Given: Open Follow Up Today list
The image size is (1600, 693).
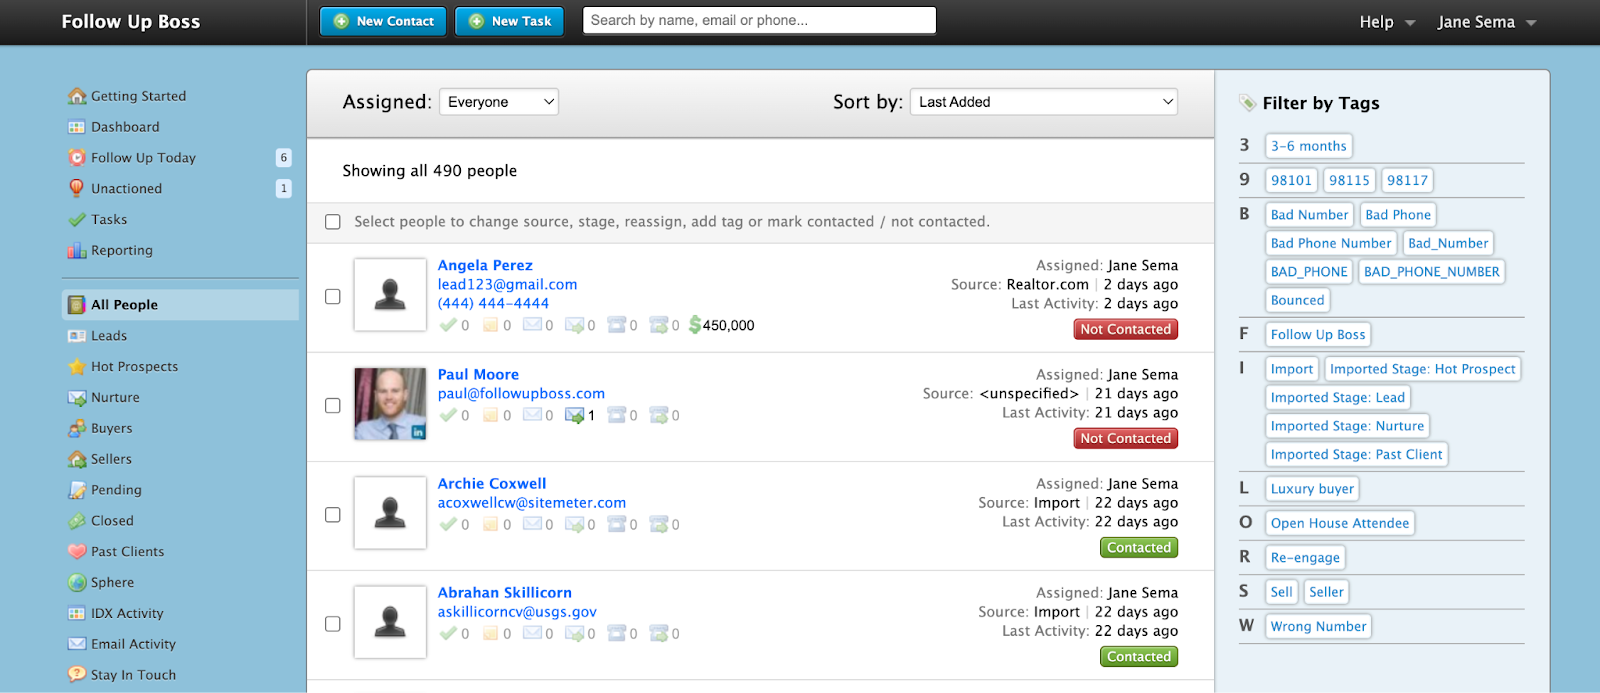Looking at the screenshot, I should pyautogui.click(x=143, y=158).
